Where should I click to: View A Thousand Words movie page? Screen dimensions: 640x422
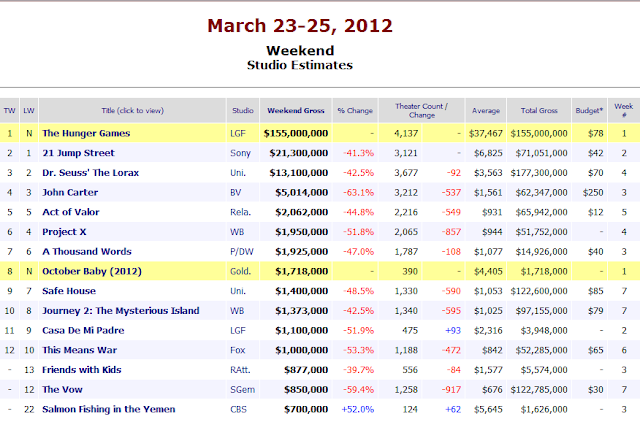[x=87, y=251]
